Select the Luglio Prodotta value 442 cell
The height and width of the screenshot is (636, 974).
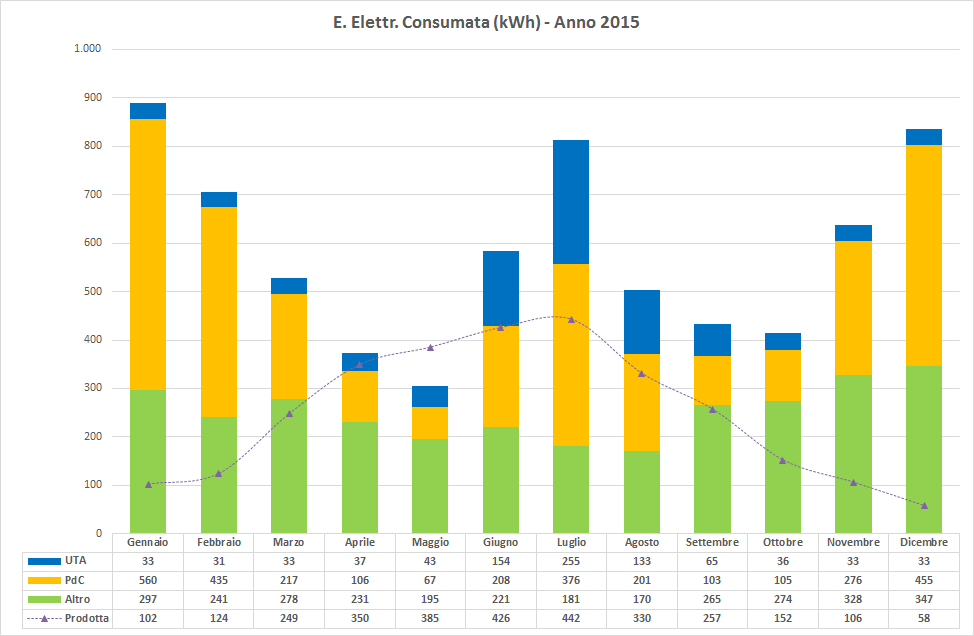tap(571, 618)
